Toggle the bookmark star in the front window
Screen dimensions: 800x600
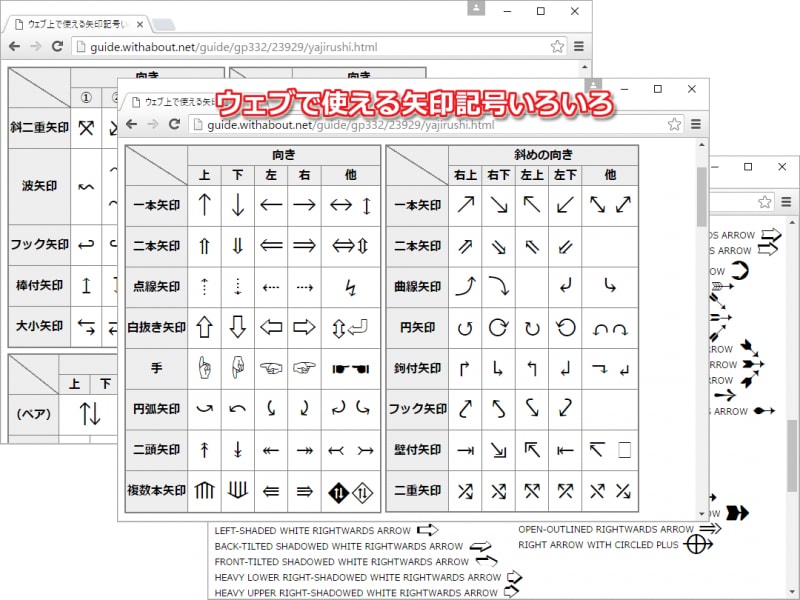(x=675, y=123)
